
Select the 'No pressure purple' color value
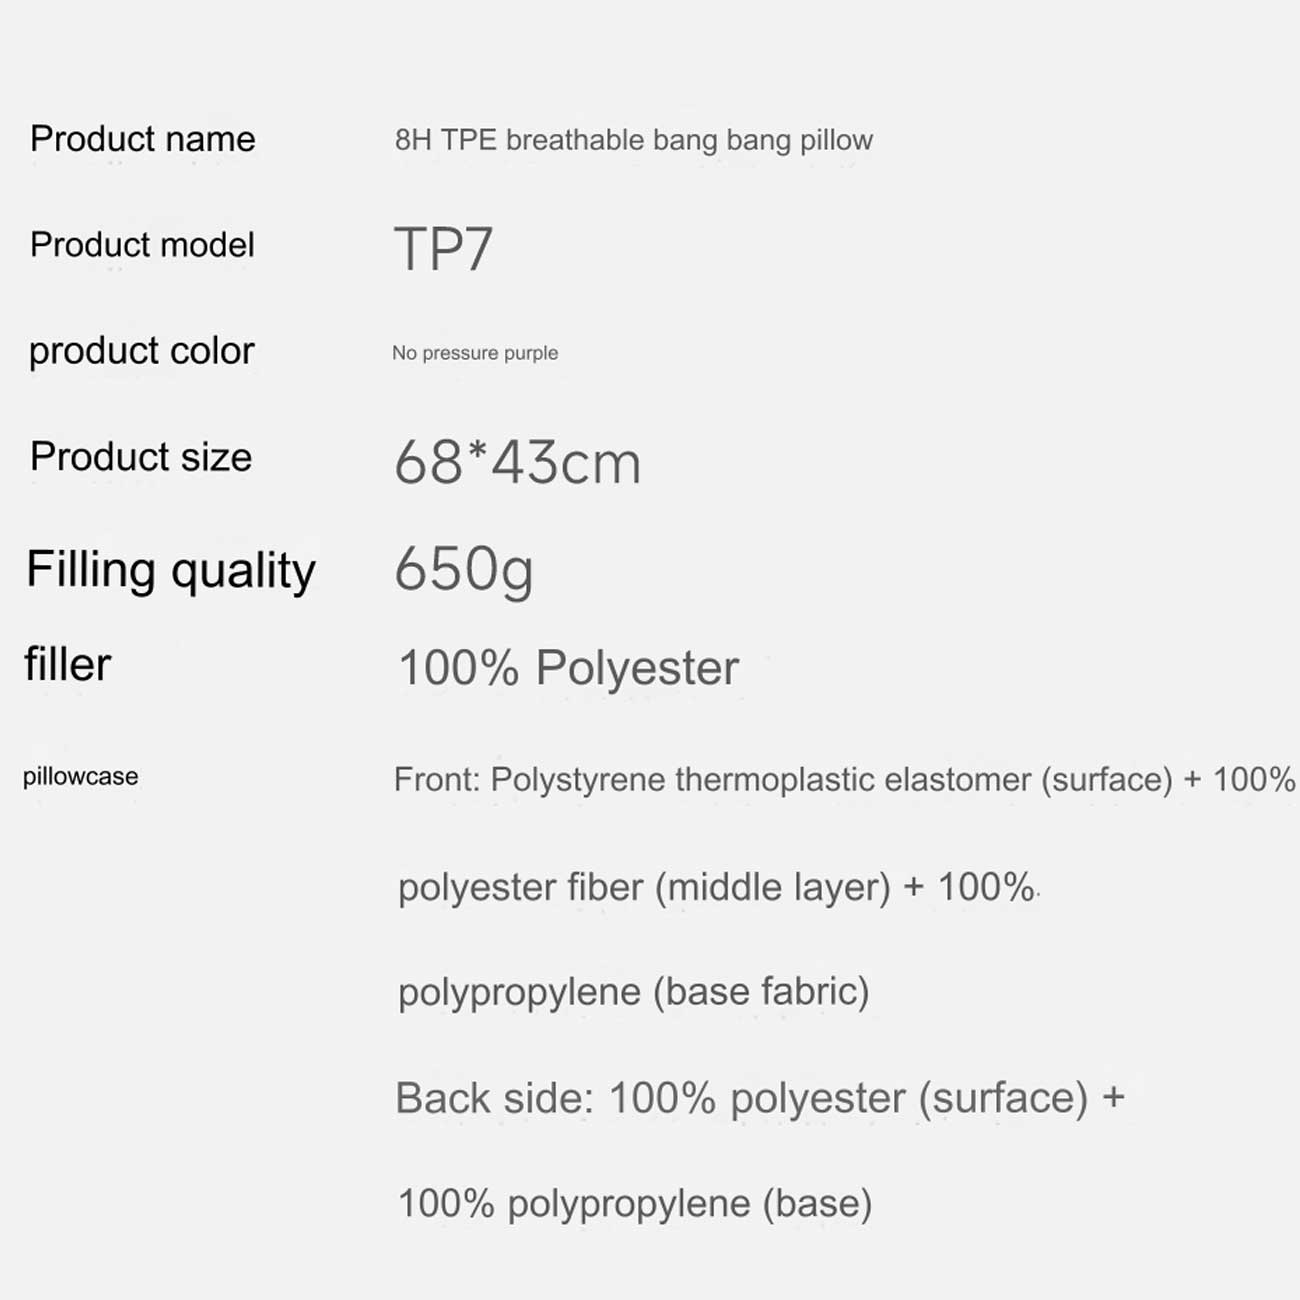475,353
